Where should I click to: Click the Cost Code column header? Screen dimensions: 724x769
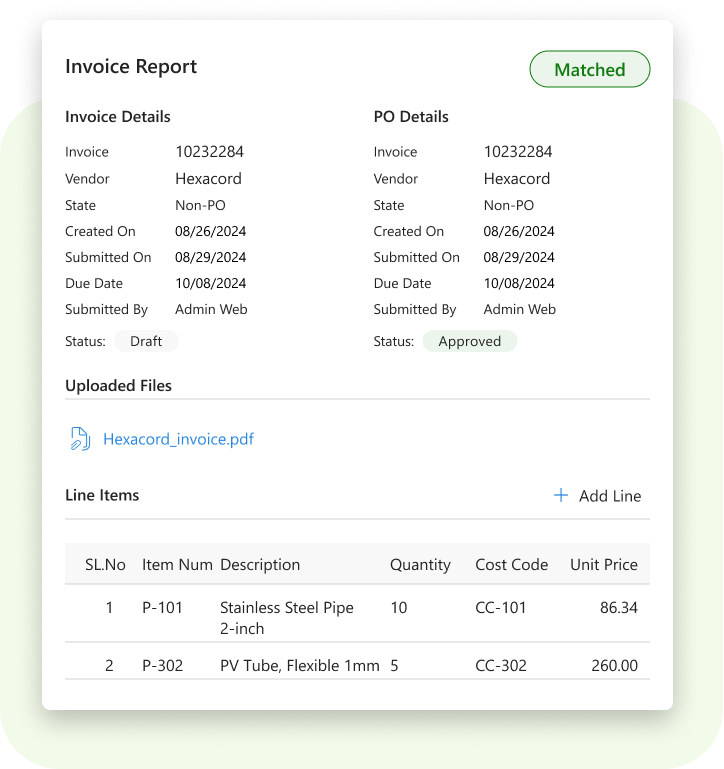click(511, 565)
